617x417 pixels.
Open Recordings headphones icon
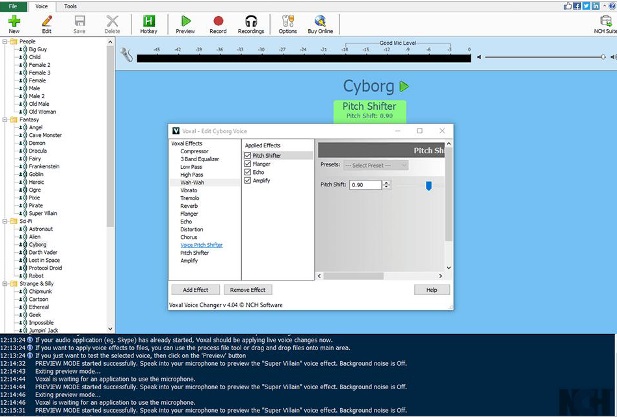251,21
